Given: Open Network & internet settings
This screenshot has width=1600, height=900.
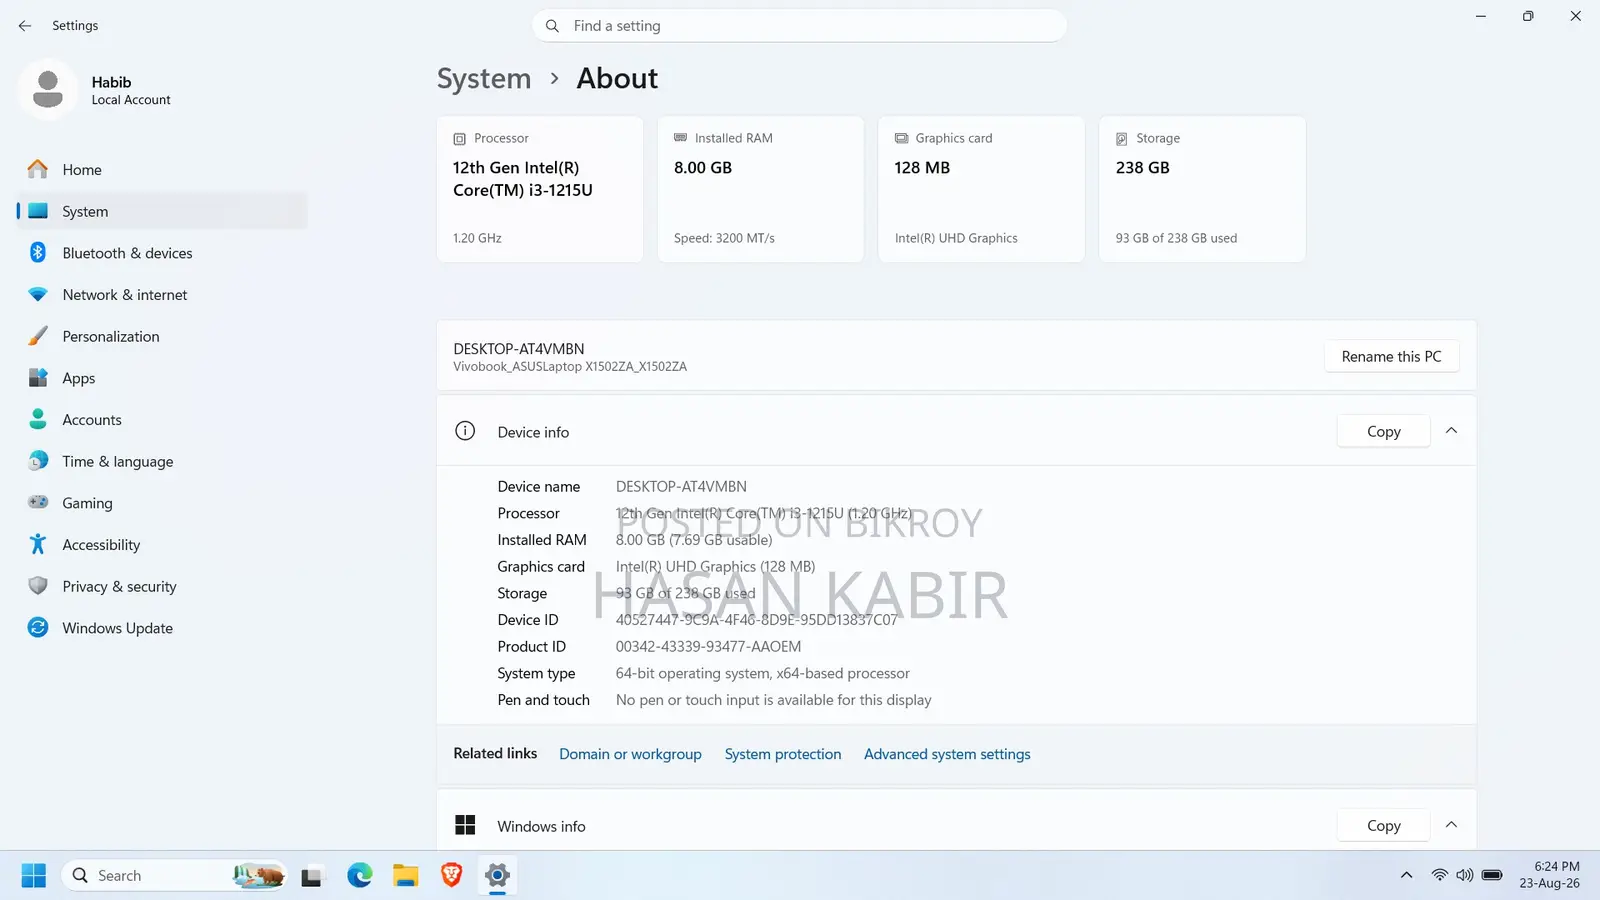Looking at the screenshot, I should tap(162, 295).
